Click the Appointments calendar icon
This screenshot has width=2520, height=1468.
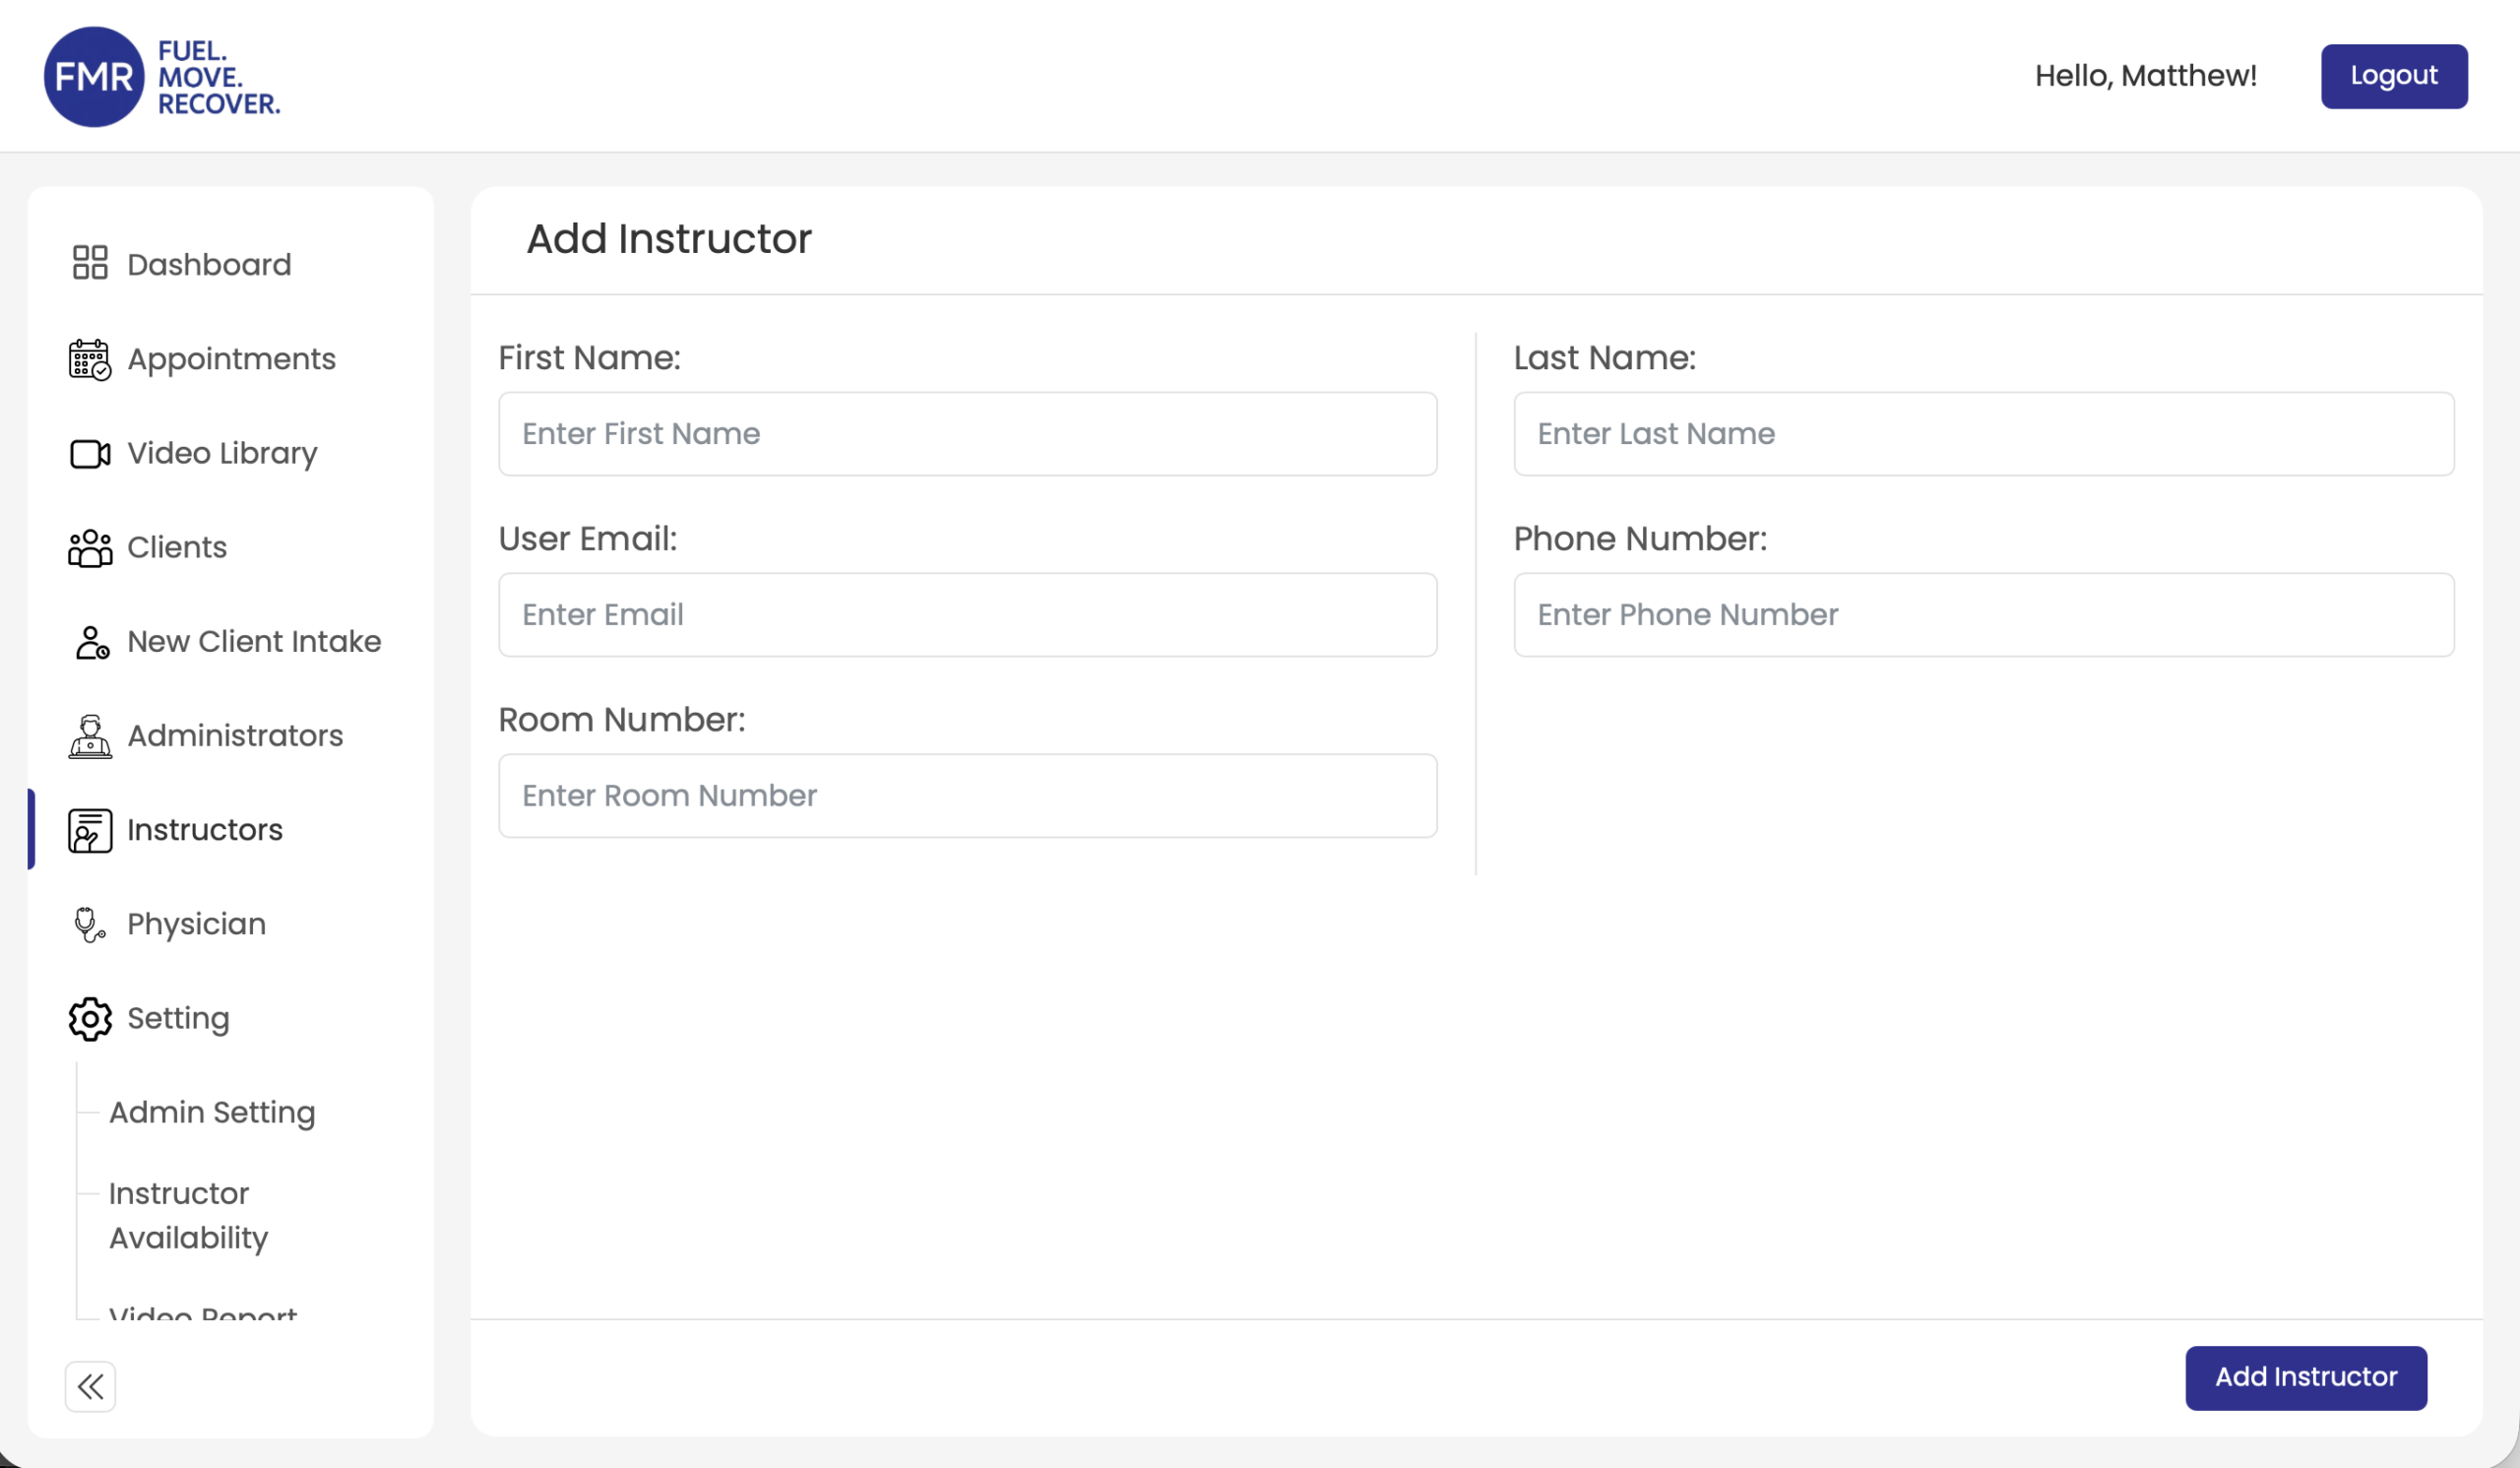tap(90, 359)
